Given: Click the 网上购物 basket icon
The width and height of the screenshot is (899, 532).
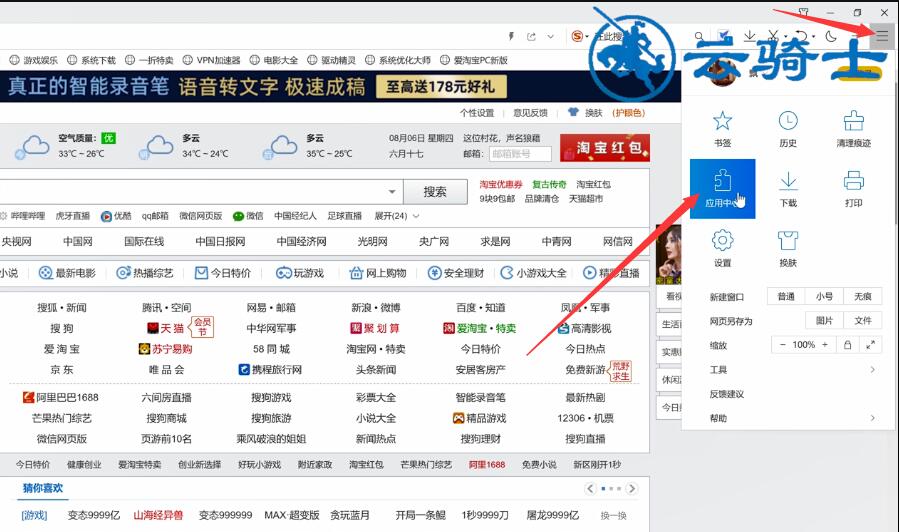Looking at the screenshot, I should point(356,273).
